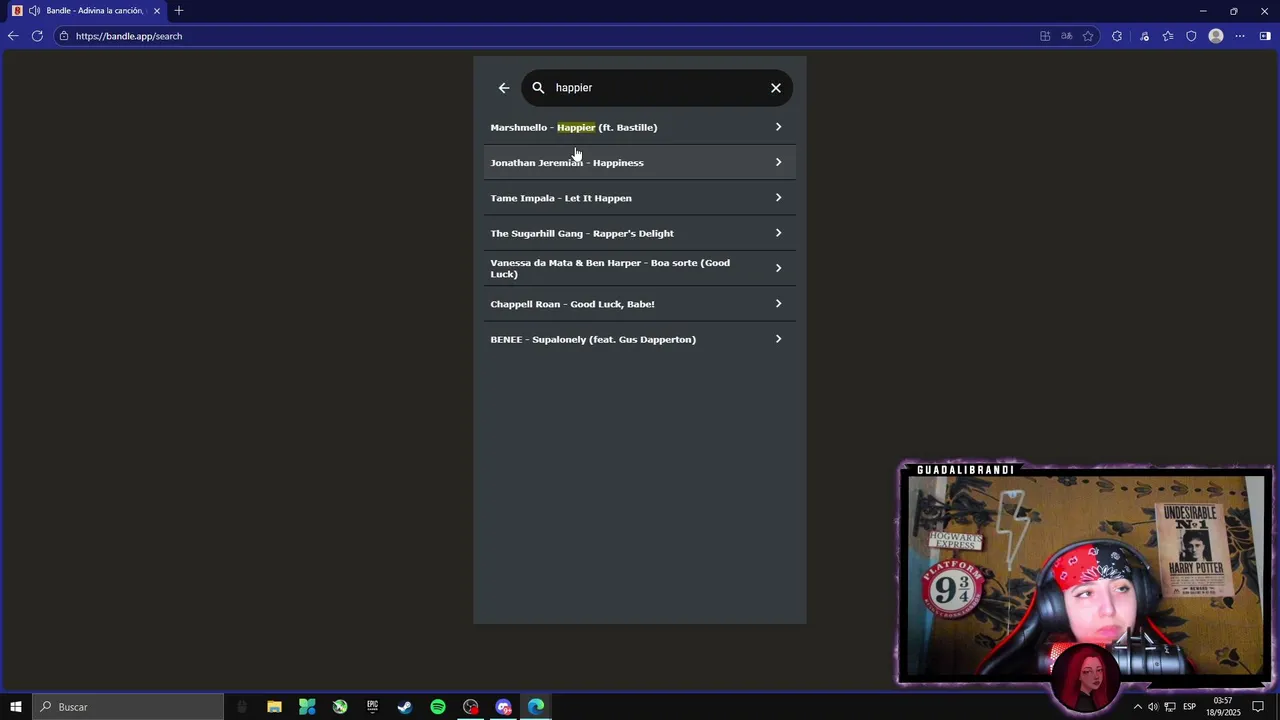This screenshot has width=1280, height=720.
Task: Add page to favorites with star
Action: [1088, 36]
